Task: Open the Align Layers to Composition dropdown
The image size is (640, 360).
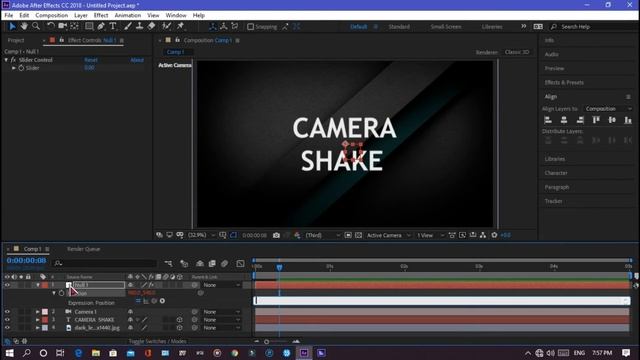Action: coord(608,109)
